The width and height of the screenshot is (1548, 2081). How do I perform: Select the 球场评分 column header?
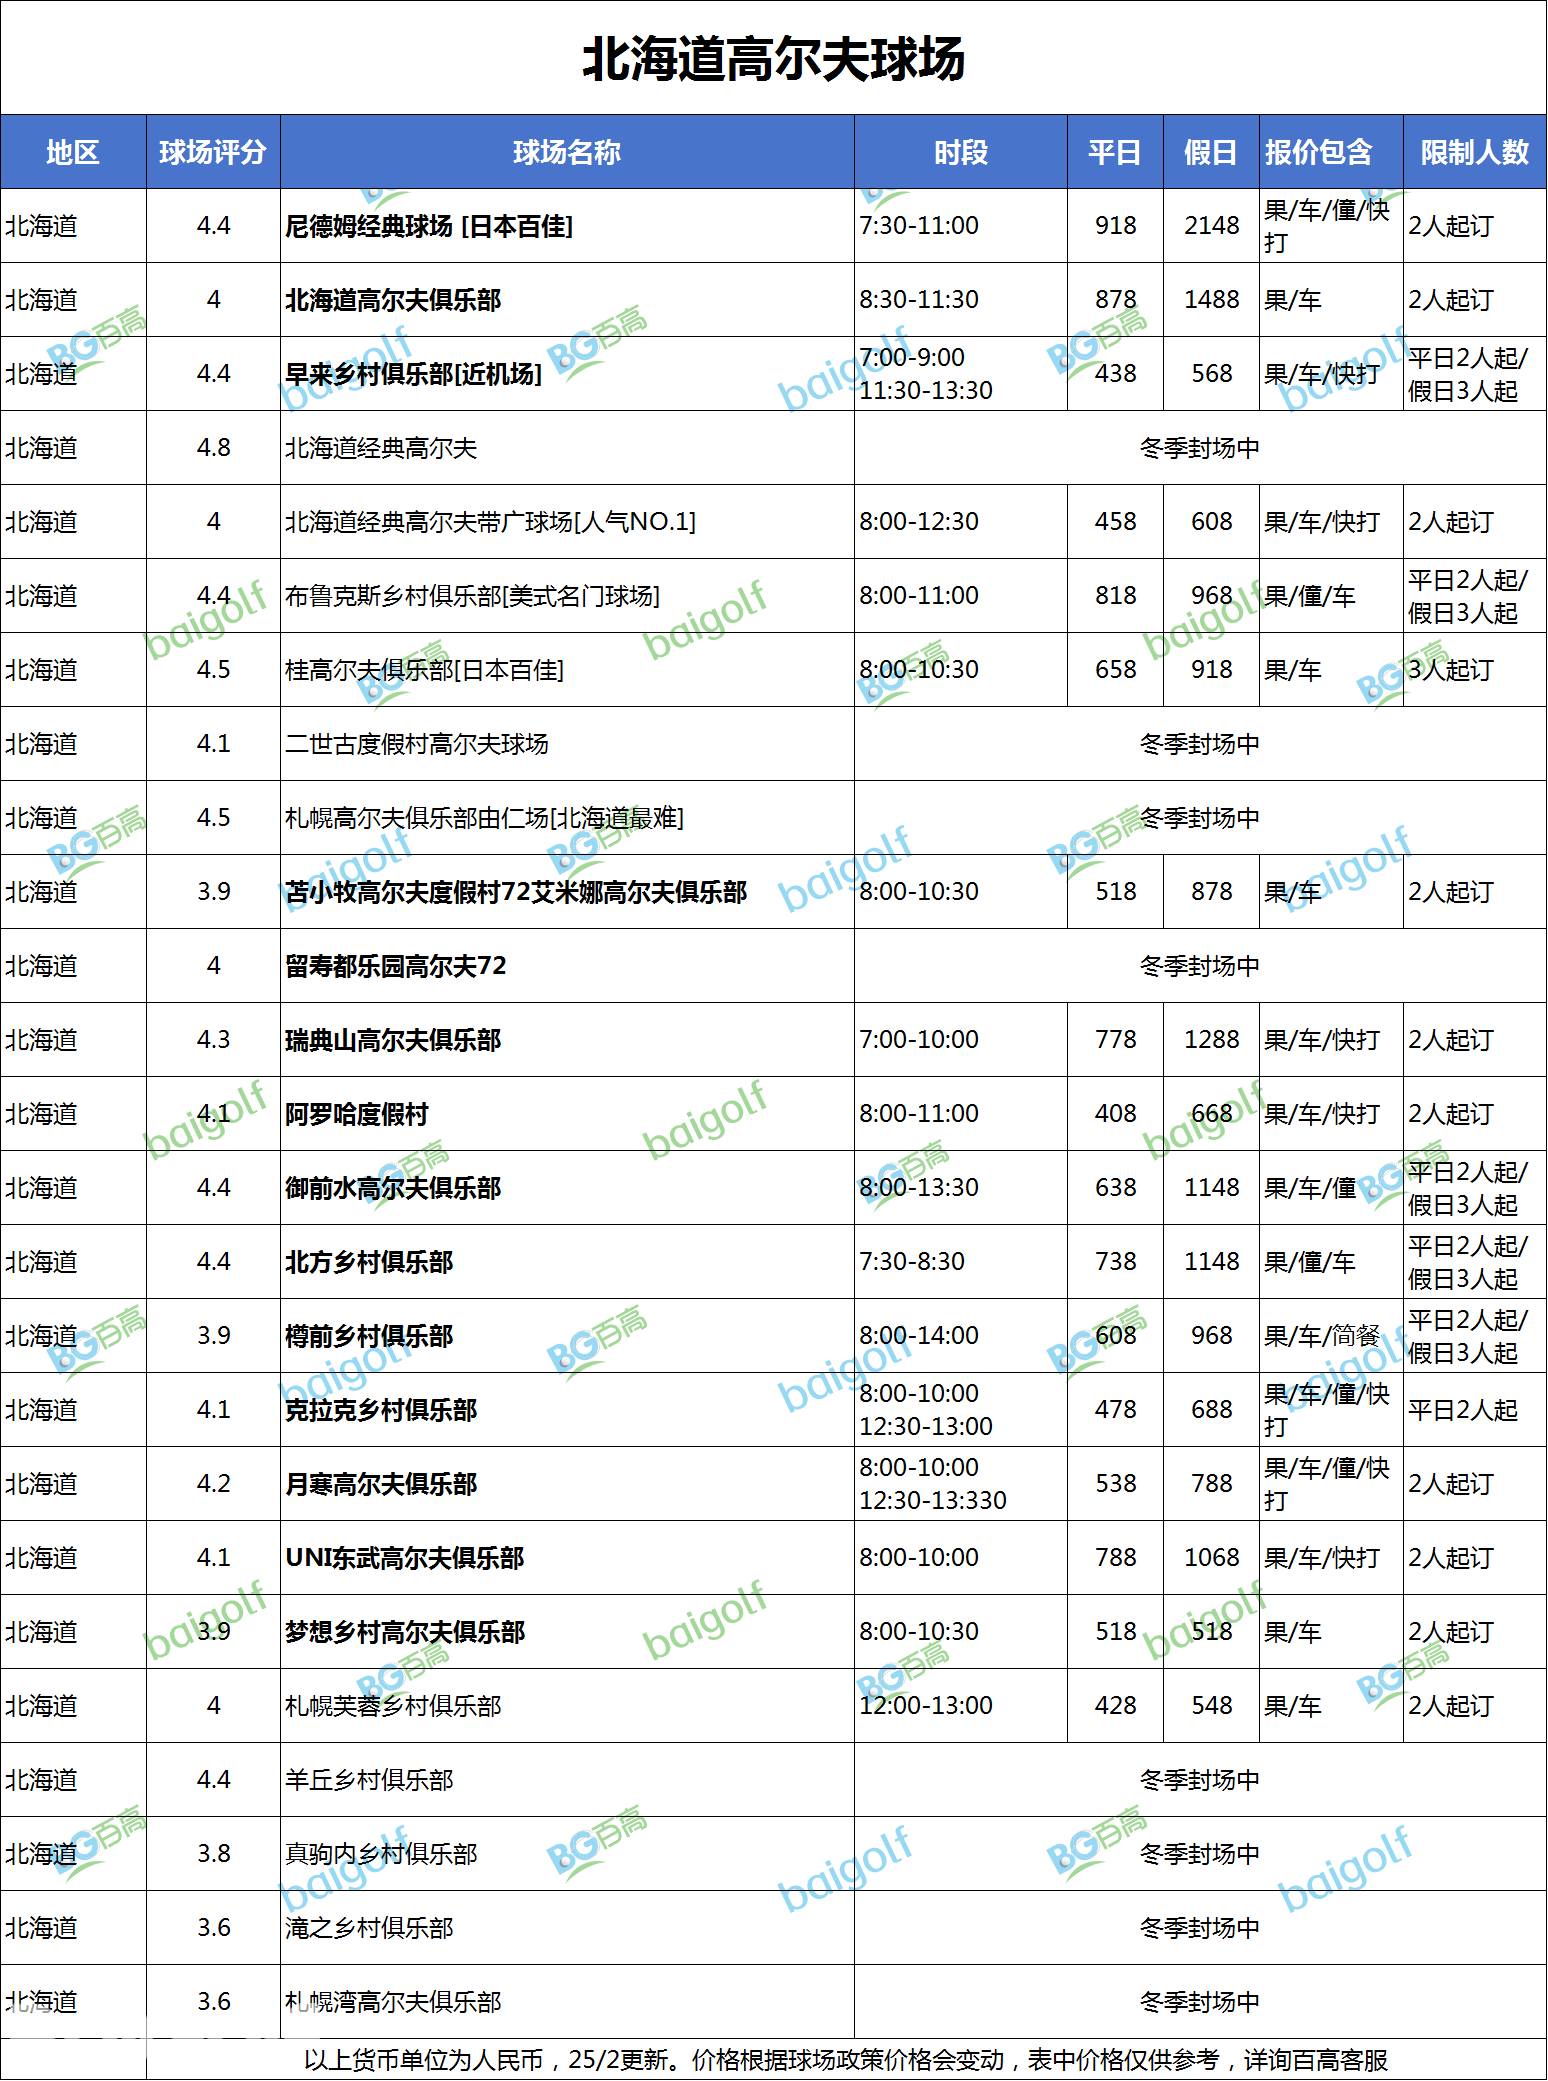click(x=213, y=152)
